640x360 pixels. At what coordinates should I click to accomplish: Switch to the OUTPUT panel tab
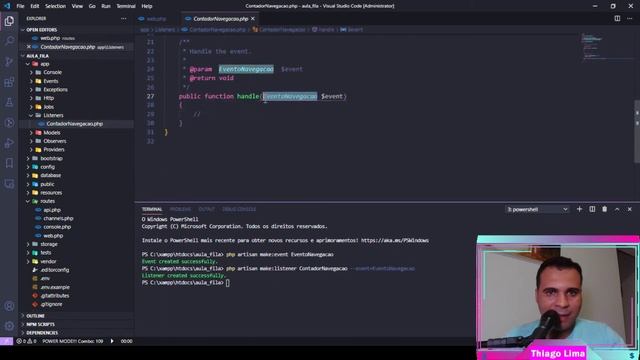pos(206,209)
